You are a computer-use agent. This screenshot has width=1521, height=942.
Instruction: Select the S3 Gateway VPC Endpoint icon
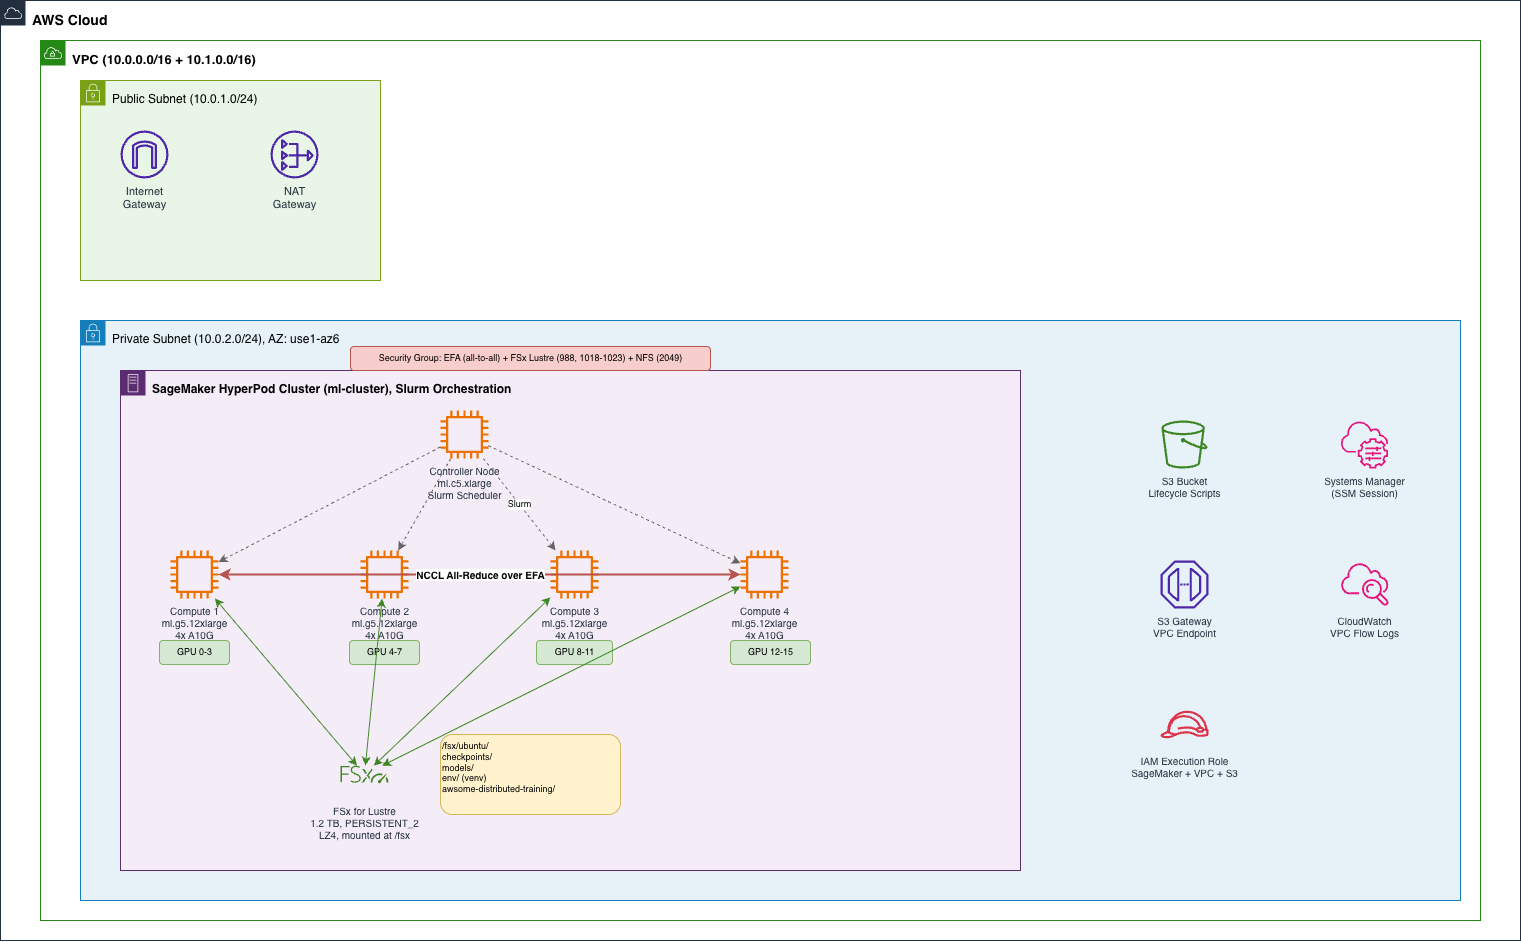(1184, 585)
